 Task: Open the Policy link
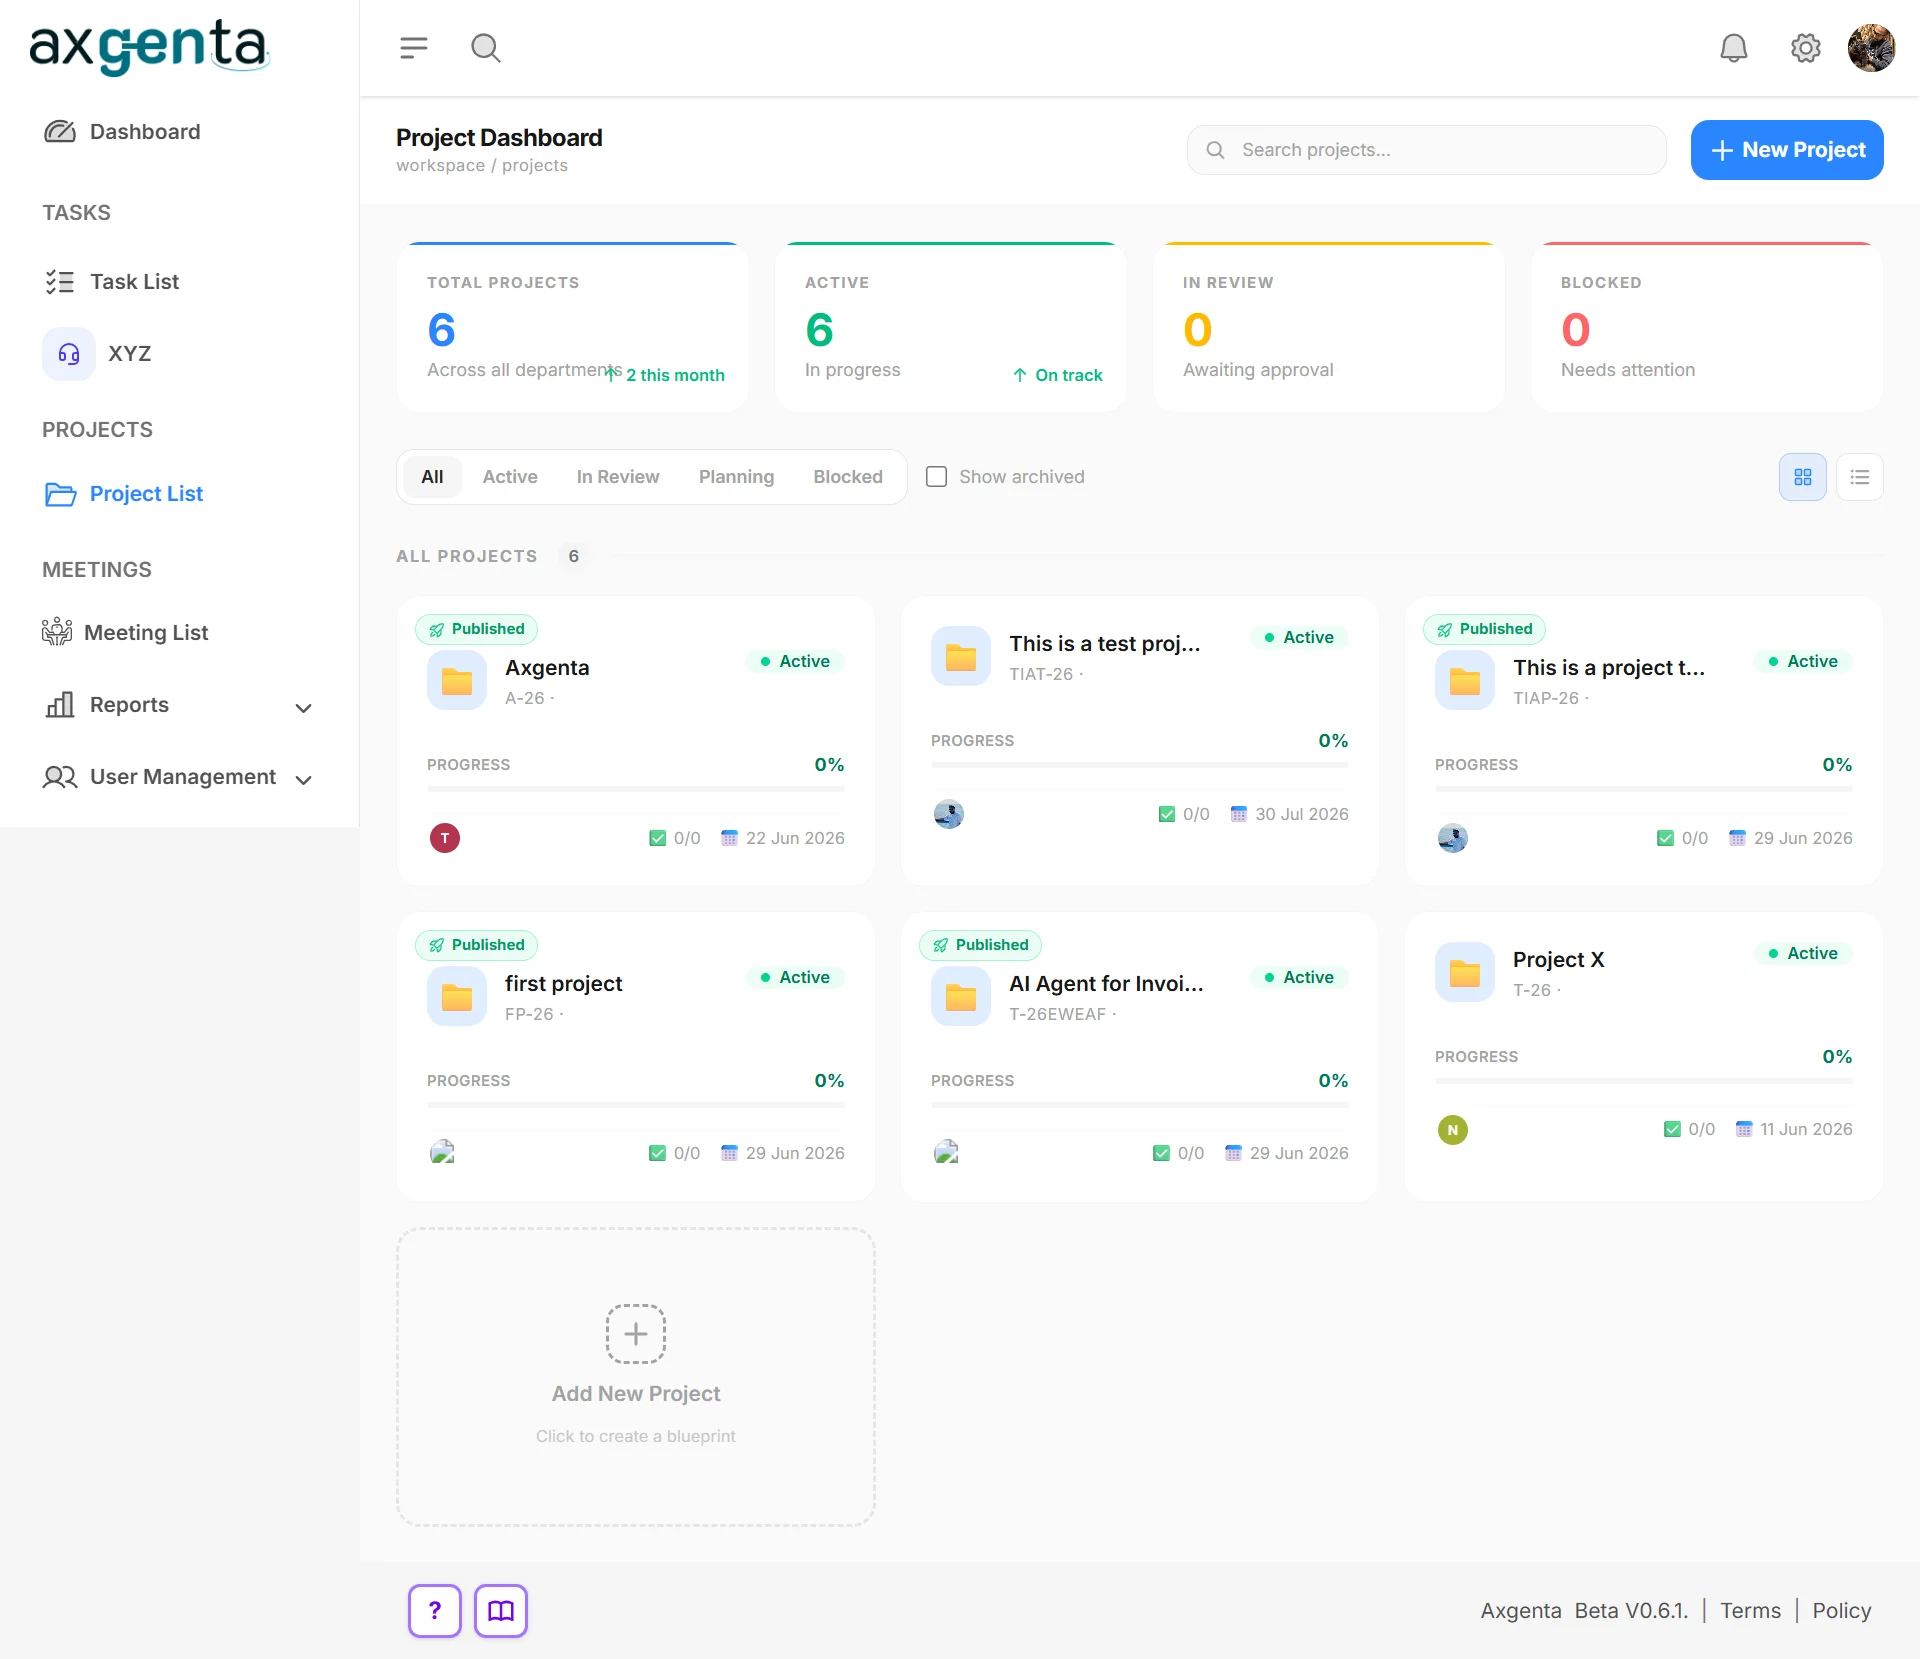pos(1842,1611)
